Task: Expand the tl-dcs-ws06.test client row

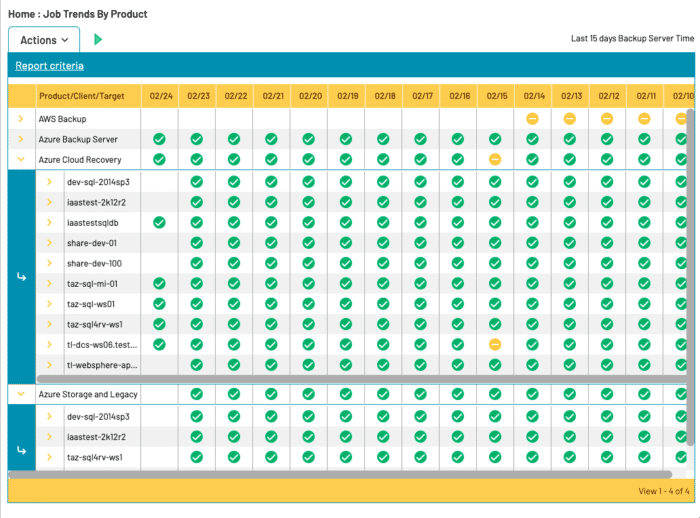Action: [50, 344]
